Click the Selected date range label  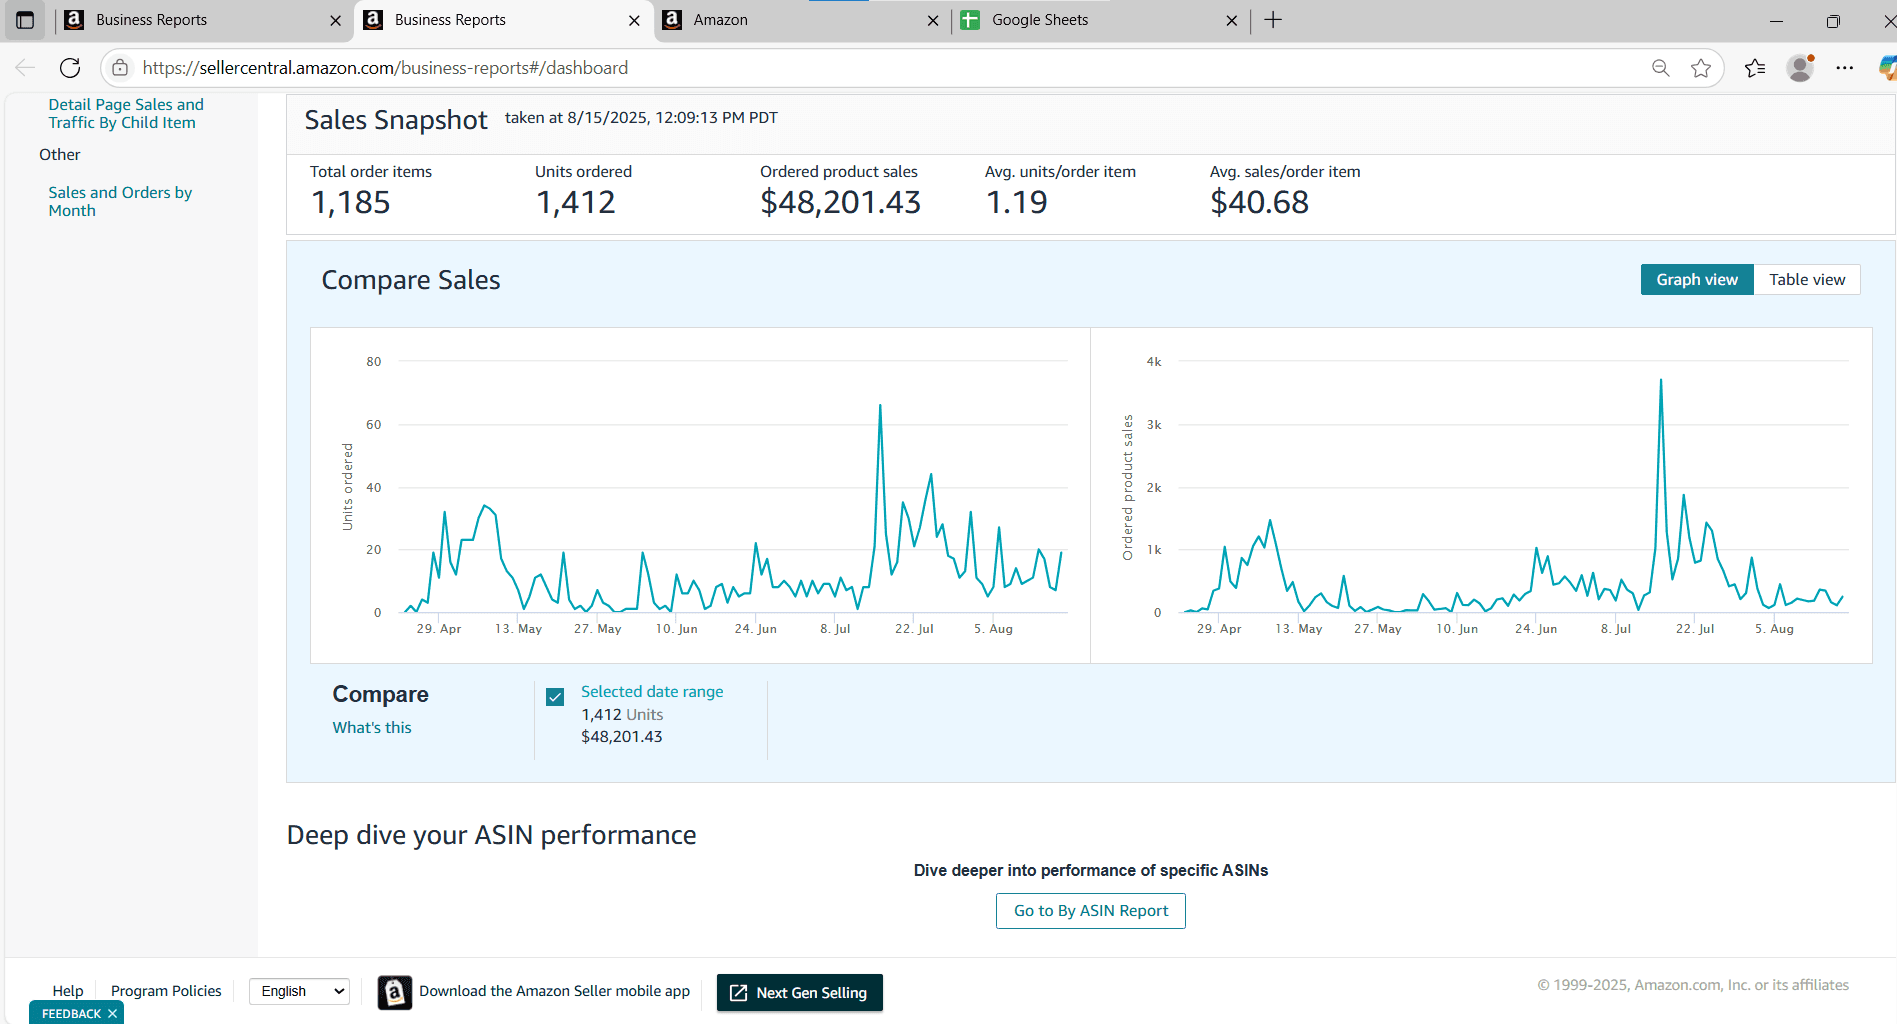(652, 692)
